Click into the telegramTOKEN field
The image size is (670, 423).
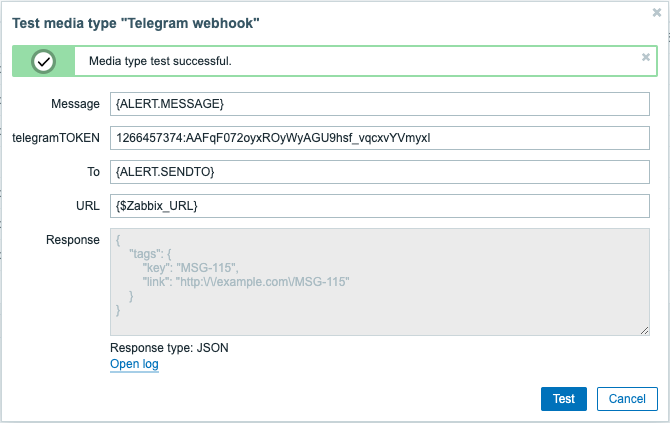click(x=380, y=138)
